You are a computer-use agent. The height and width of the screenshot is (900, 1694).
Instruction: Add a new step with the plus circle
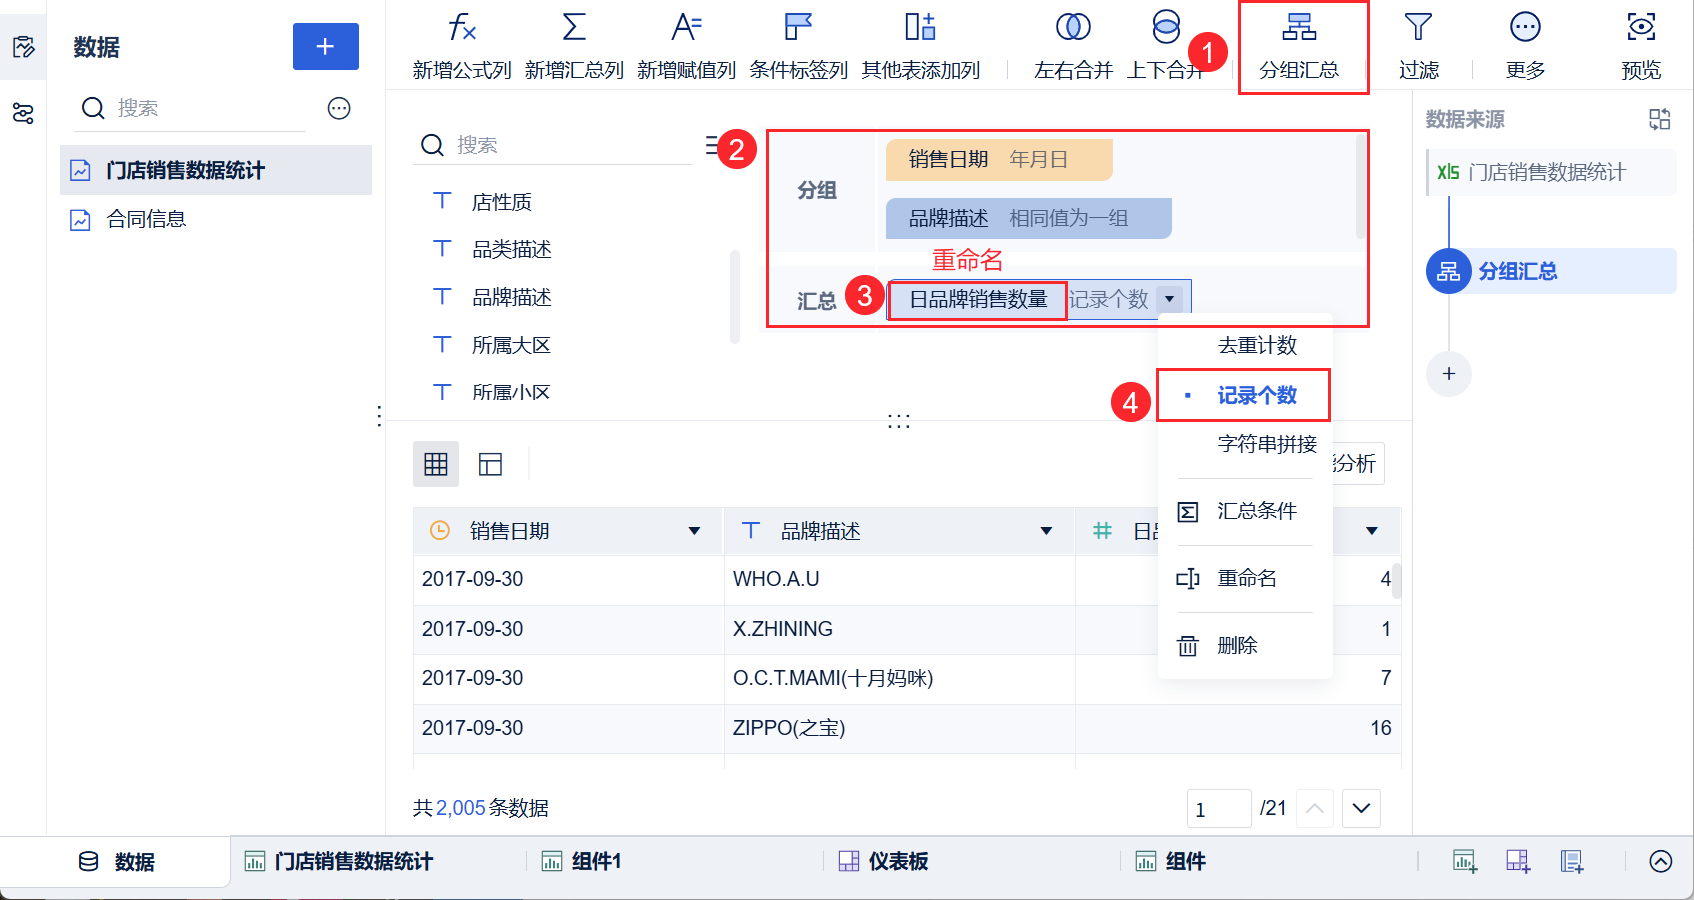click(x=1449, y=374)
